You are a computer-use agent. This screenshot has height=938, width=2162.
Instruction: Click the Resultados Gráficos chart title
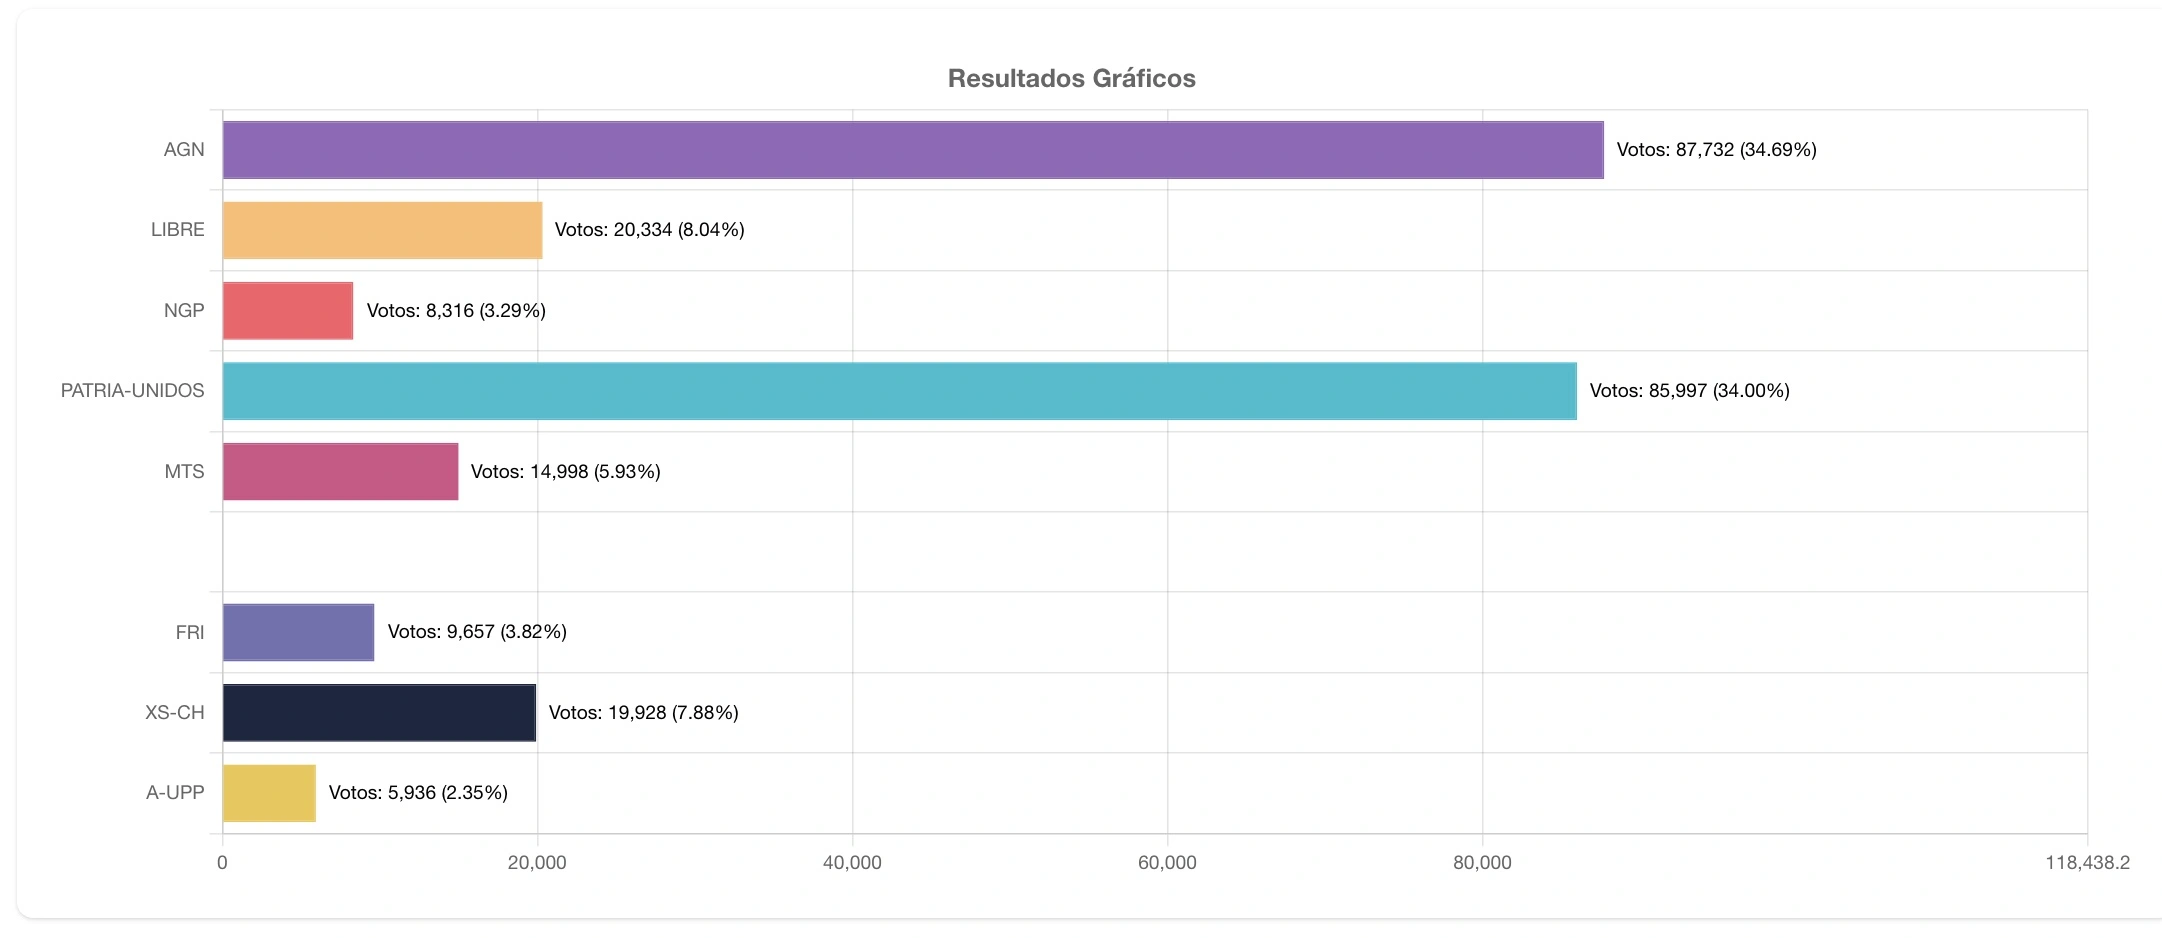pos(1072,78)
